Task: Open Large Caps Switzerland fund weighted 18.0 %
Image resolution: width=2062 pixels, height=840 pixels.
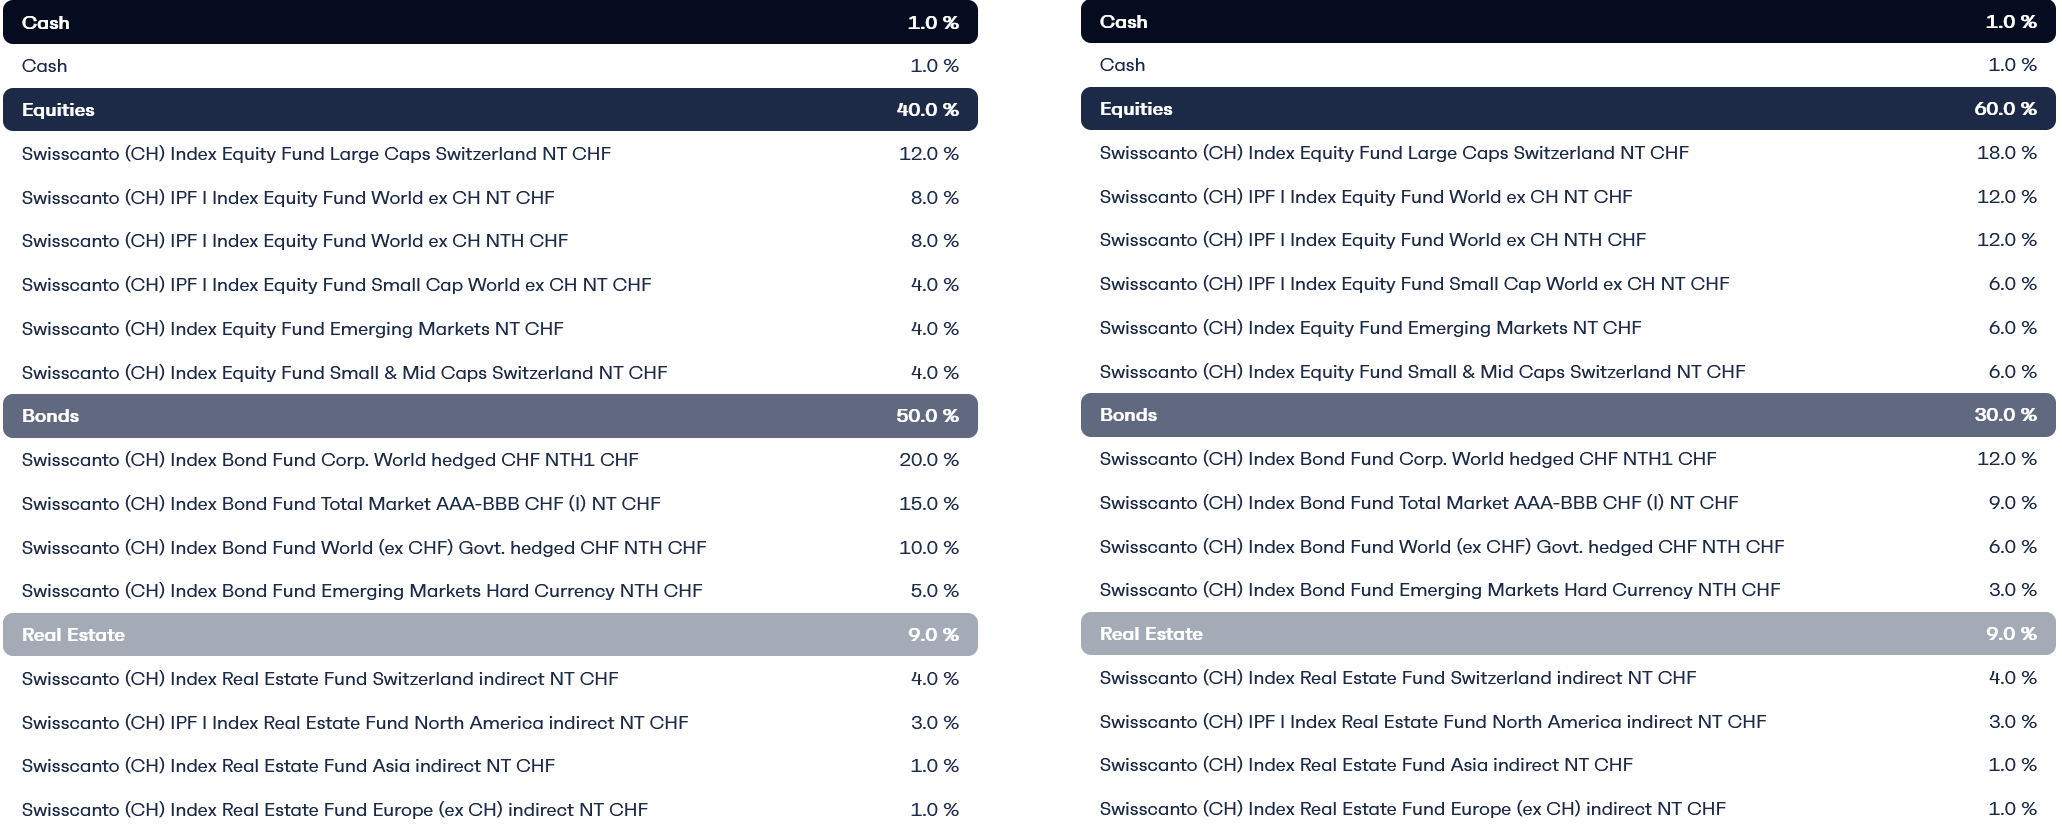Action: pyautogui.click(x=1393, y=153)
